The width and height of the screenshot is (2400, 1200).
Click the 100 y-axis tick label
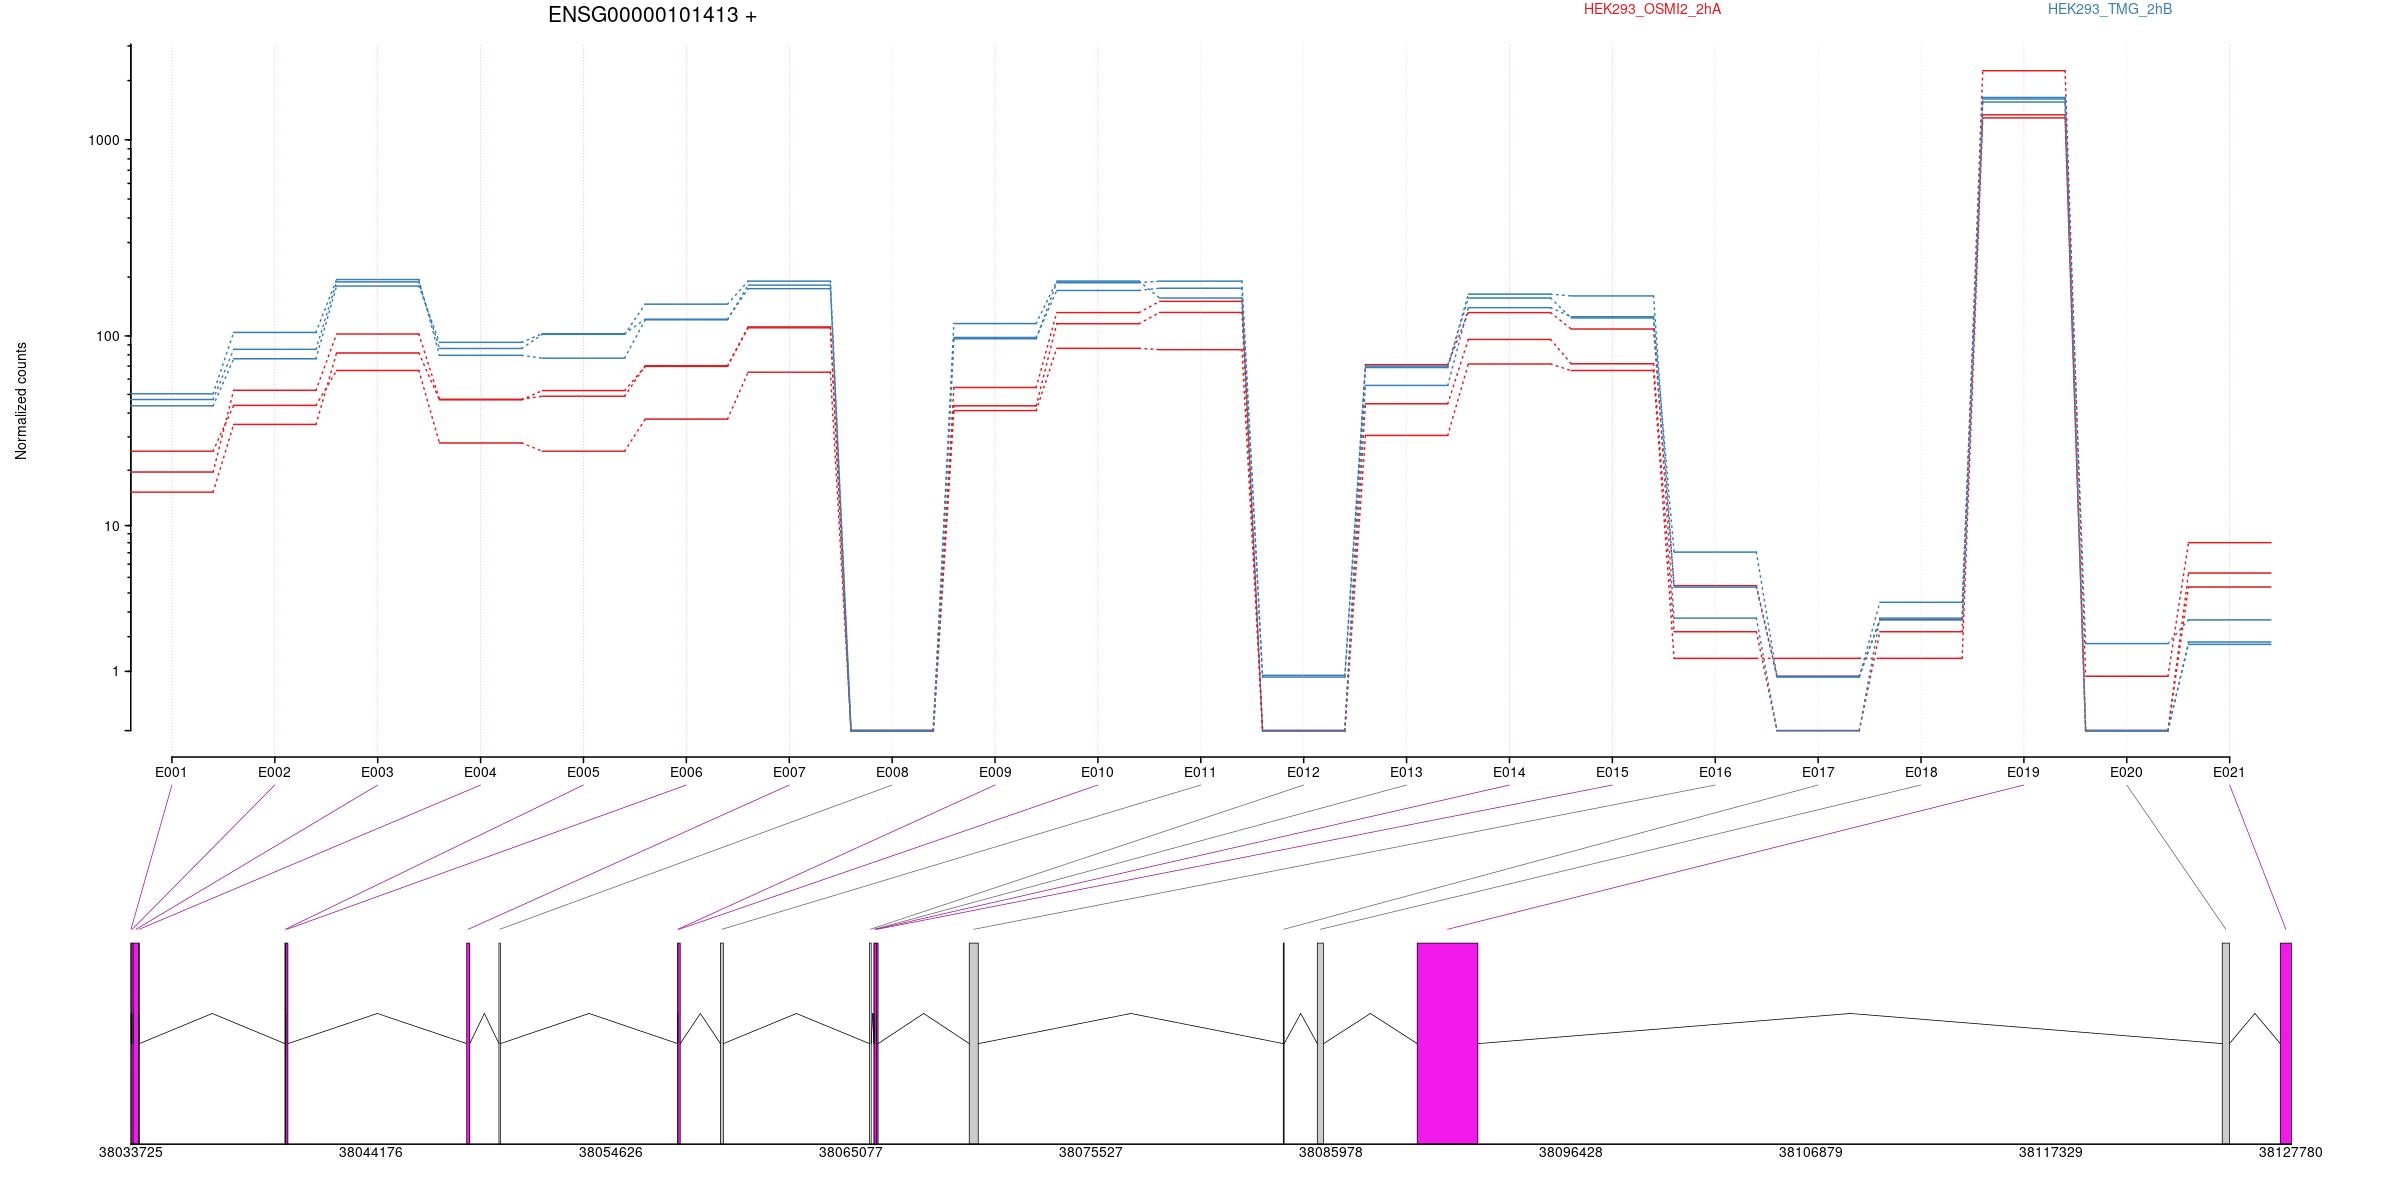(x=108, y=337)
